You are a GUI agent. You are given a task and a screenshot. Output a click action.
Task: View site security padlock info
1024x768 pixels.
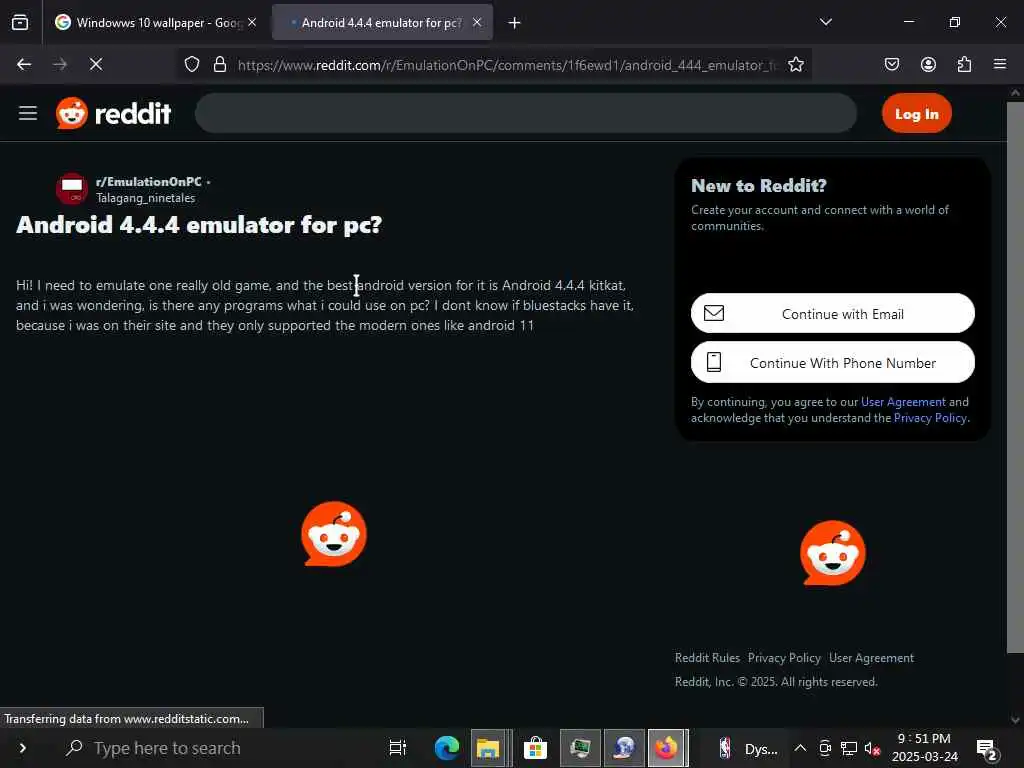coord(220,65)
